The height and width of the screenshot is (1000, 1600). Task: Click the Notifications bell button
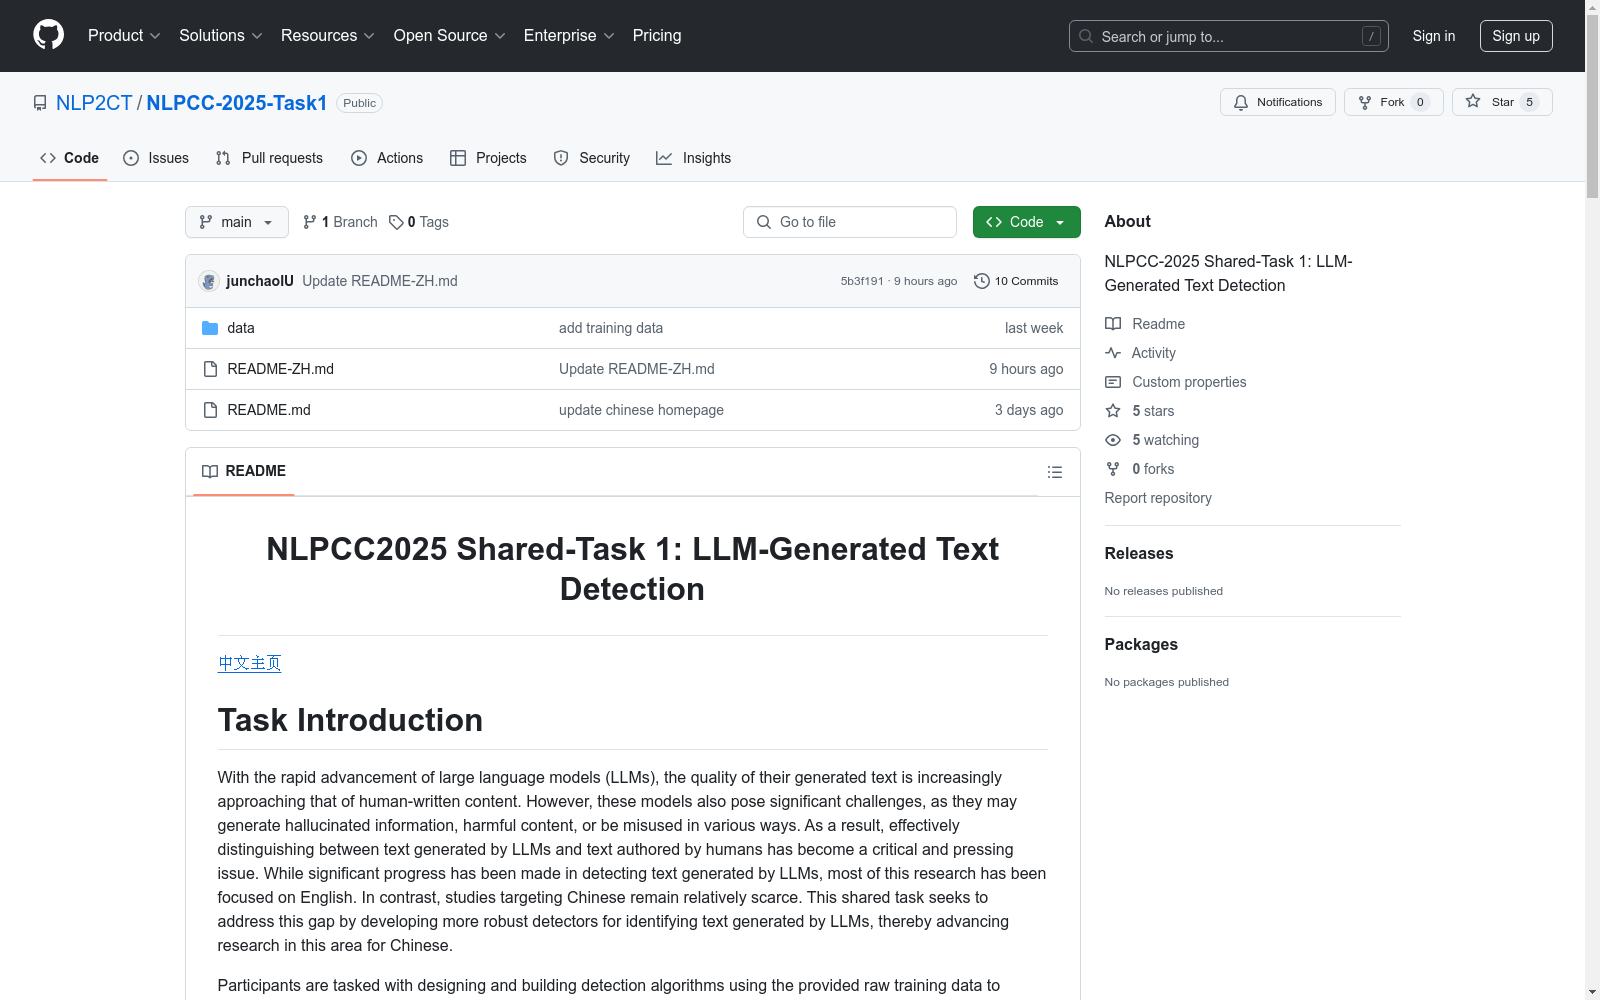(1277, 102)
